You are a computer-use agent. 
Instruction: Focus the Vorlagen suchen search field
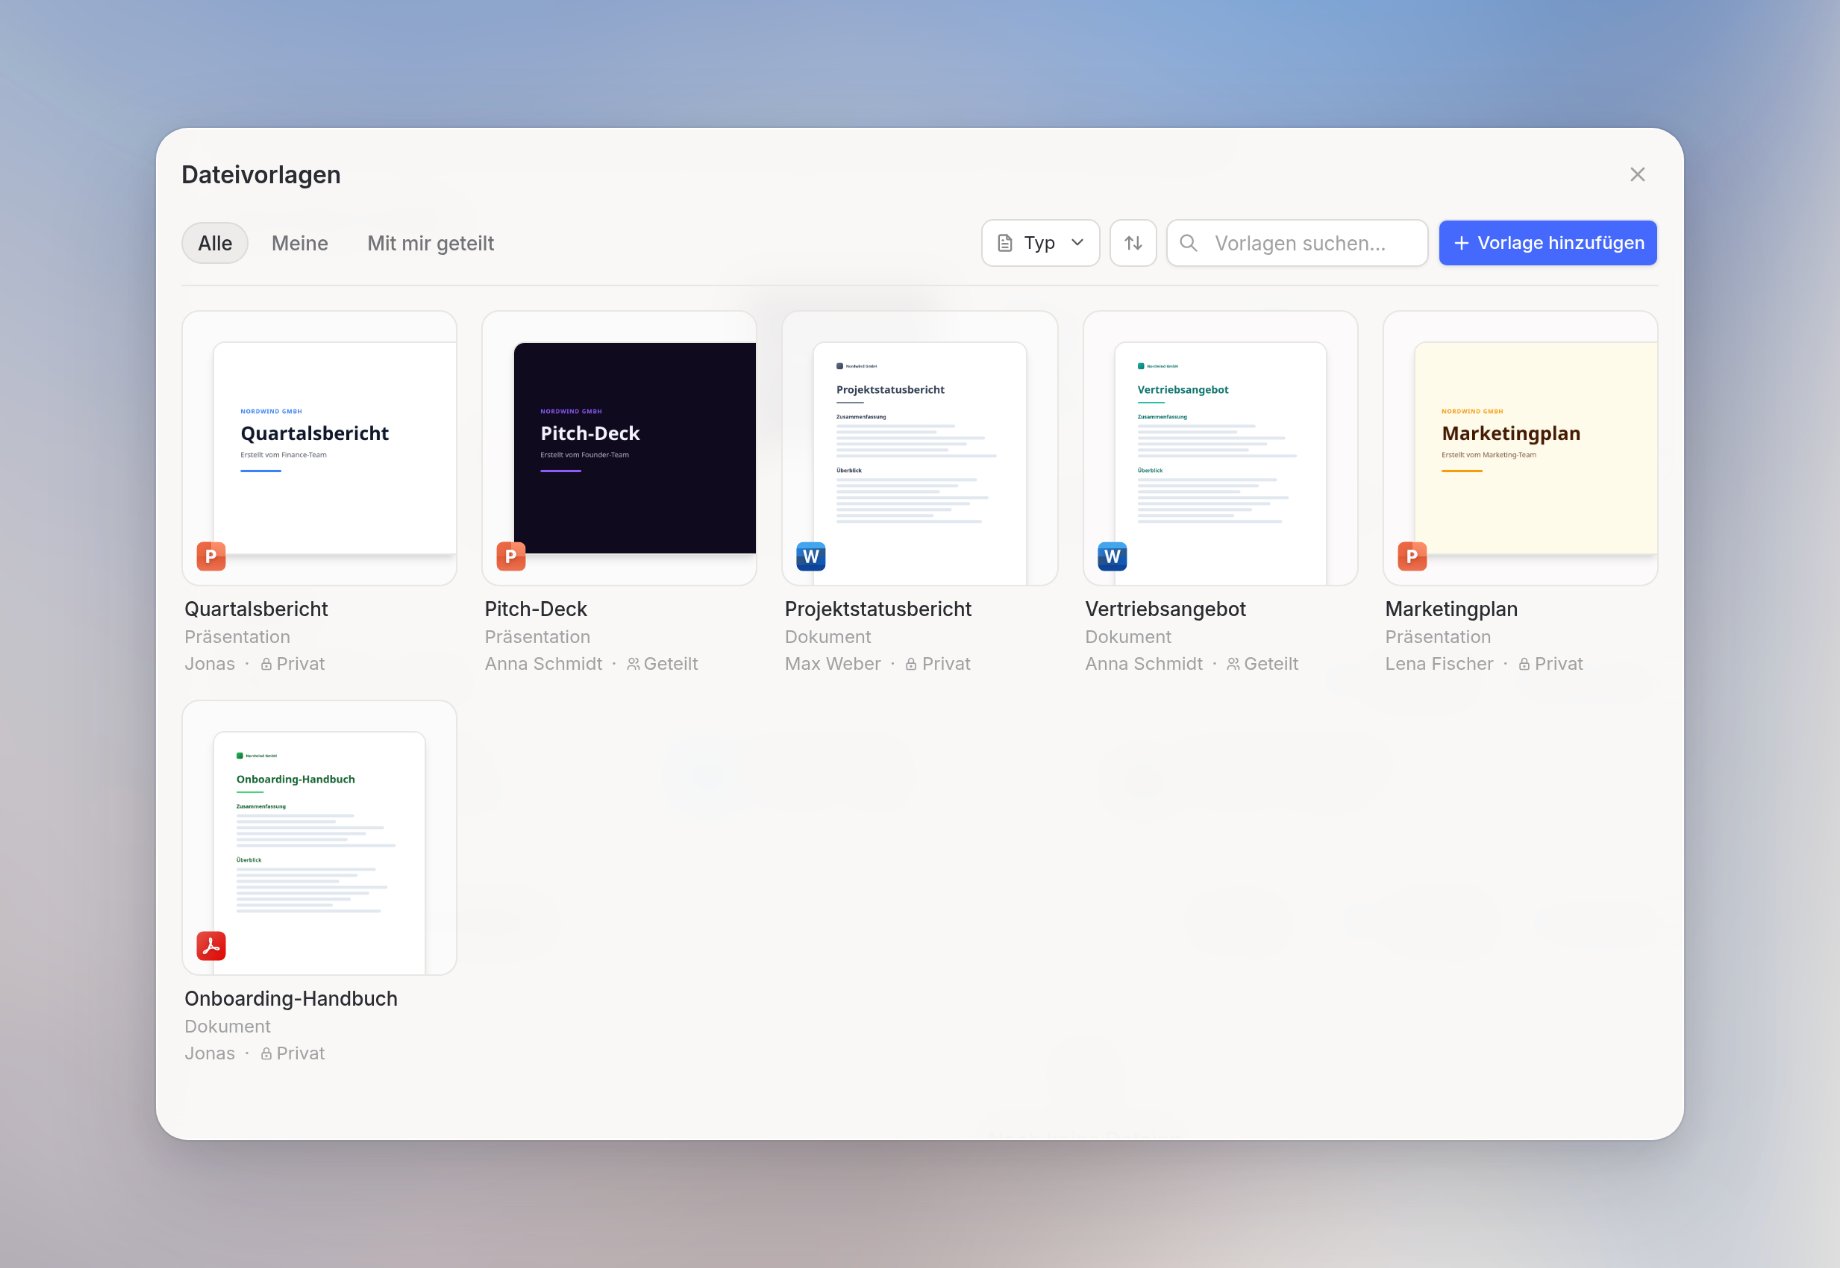1297,243
